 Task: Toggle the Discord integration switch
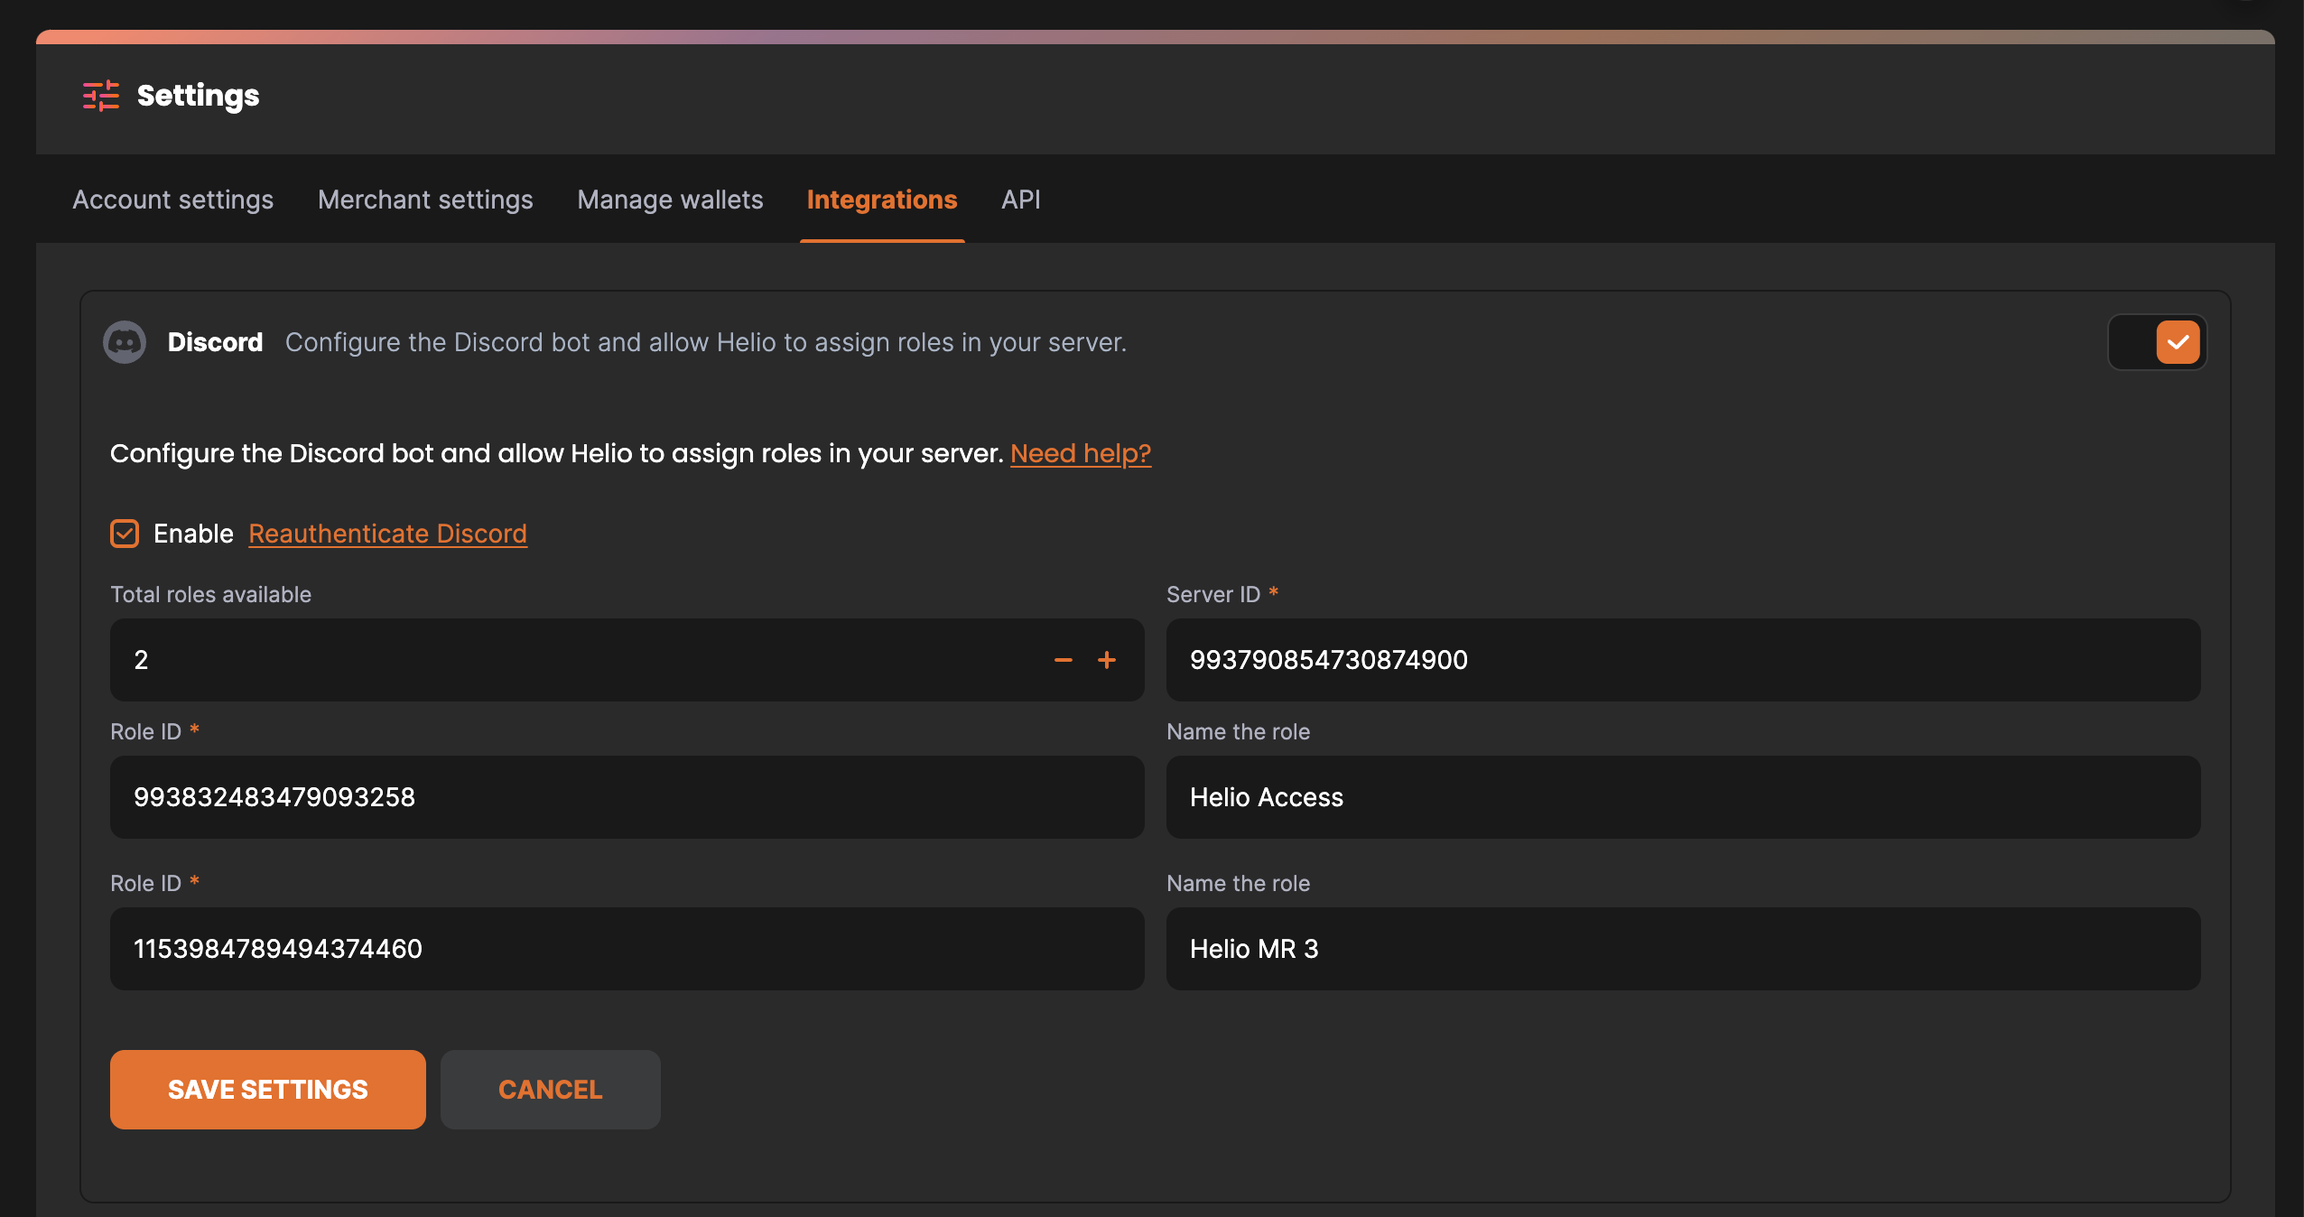coord(2157,342)
